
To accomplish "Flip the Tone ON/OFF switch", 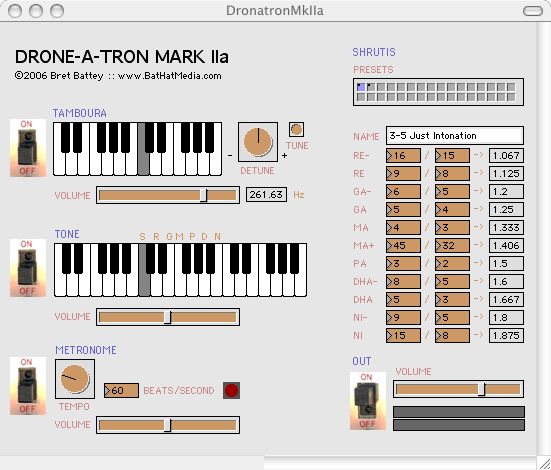I will tap(28, 268).
